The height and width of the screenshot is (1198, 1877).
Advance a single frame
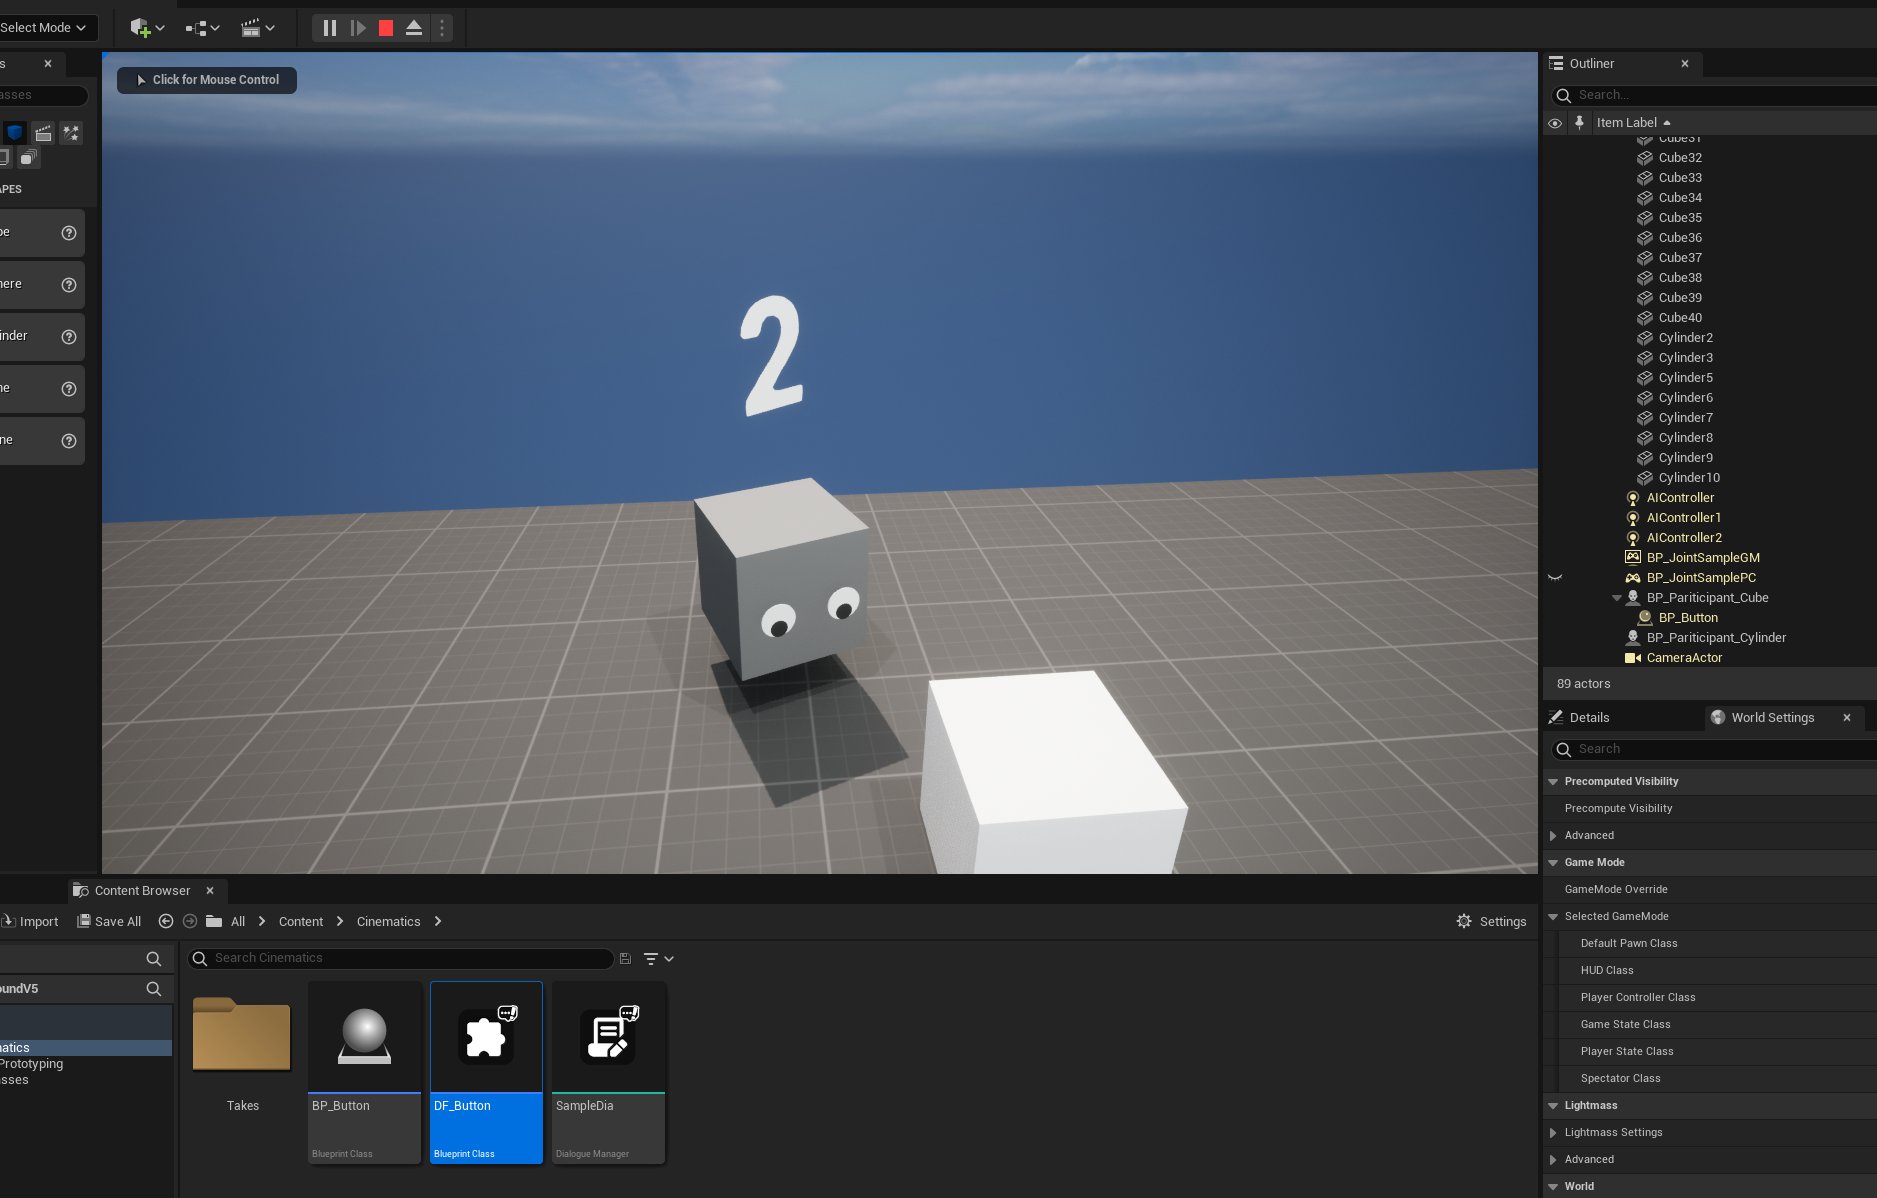coord(358,28)
